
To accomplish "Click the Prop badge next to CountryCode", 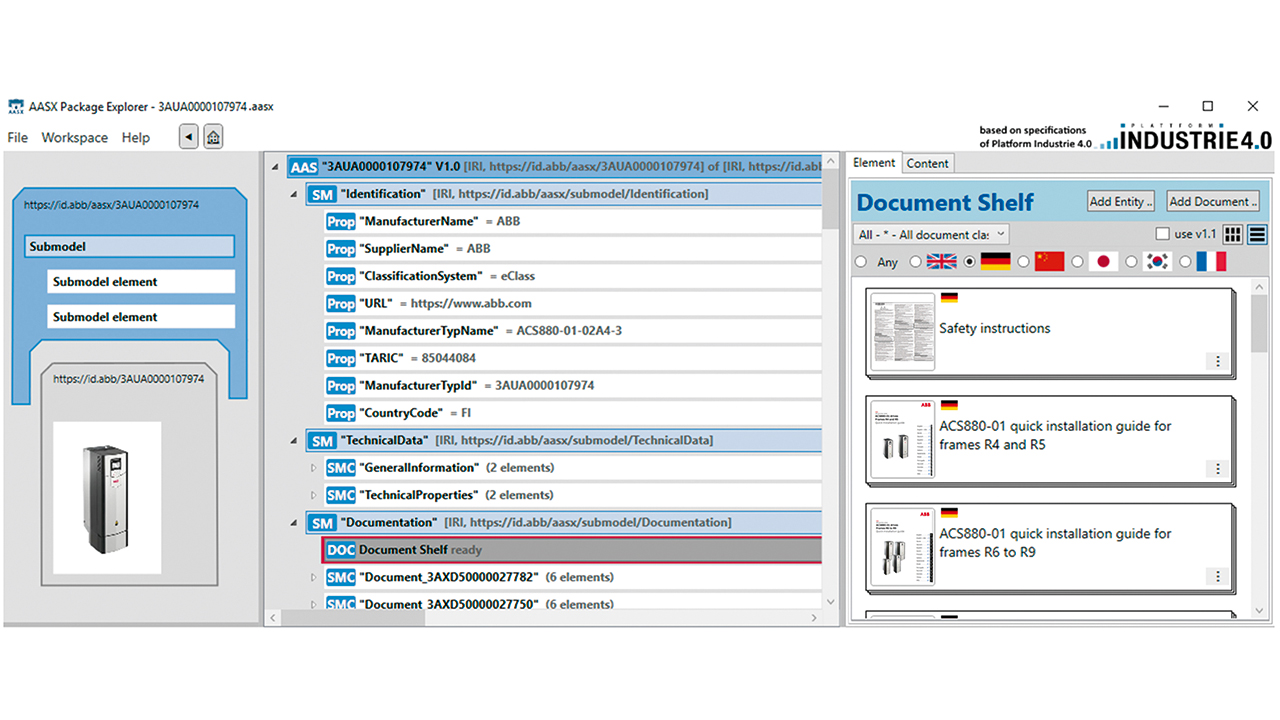I will 341,413.
